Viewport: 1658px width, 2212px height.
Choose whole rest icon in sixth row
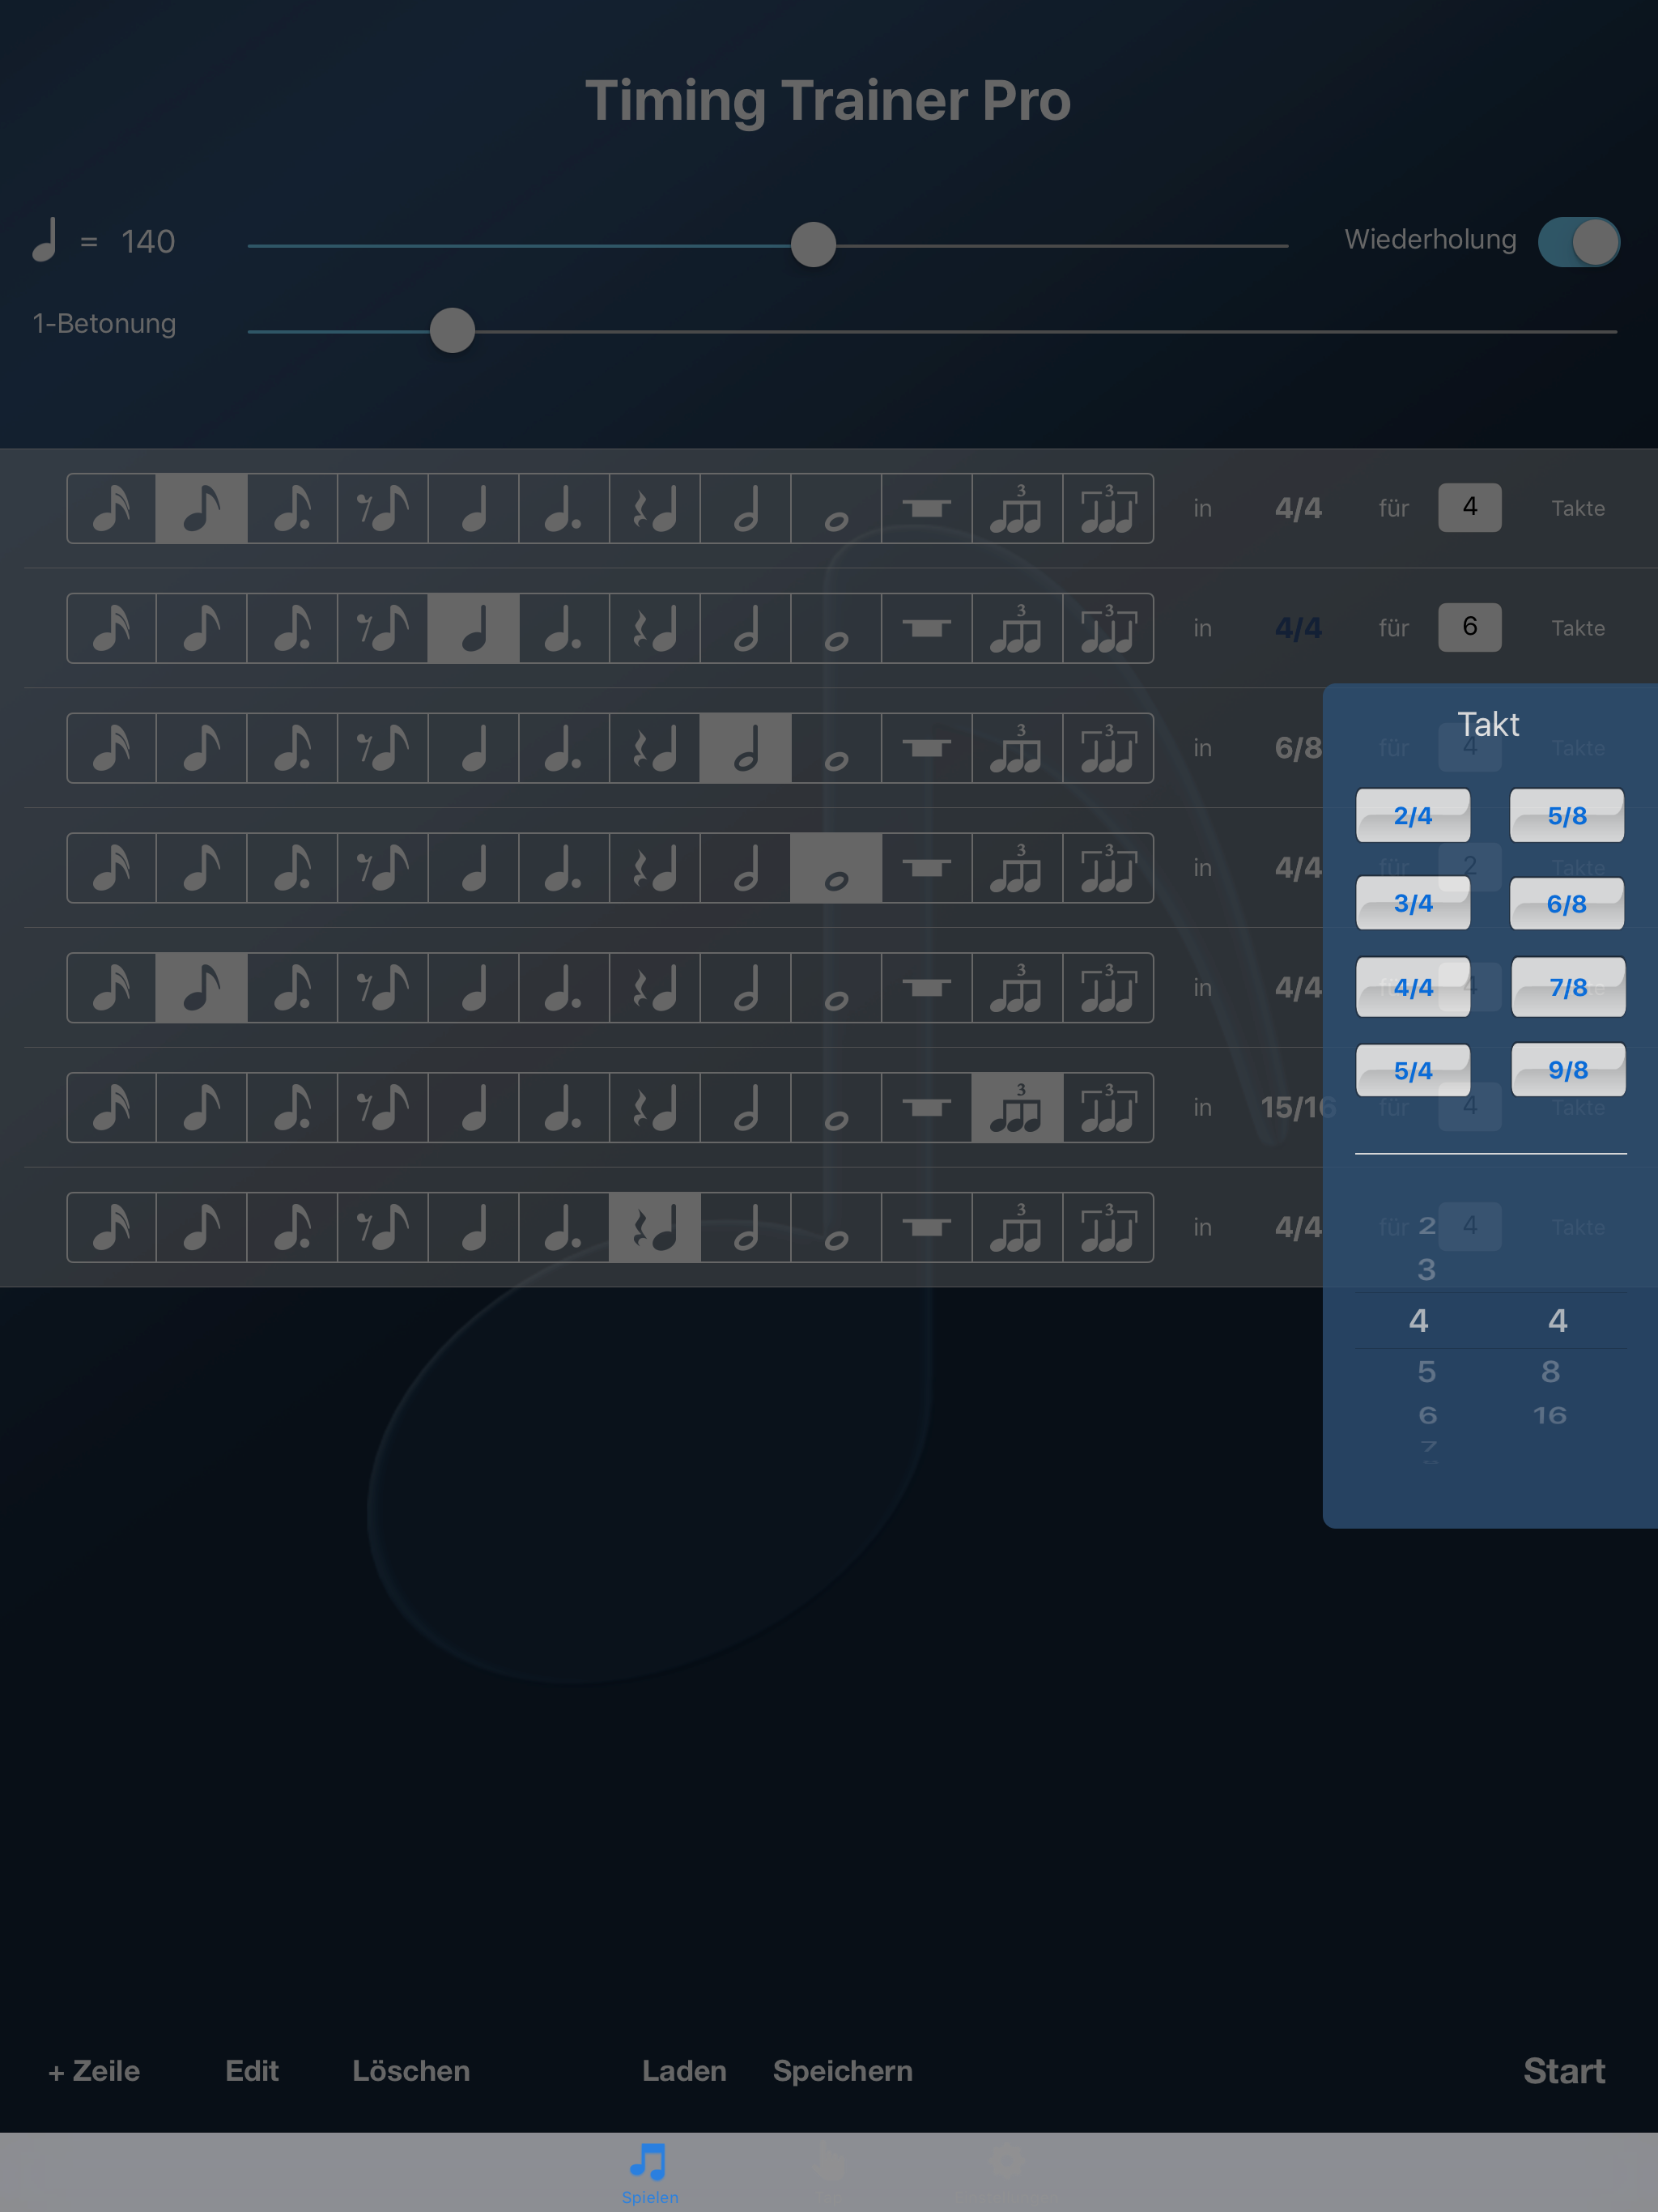click(927, 1108)
